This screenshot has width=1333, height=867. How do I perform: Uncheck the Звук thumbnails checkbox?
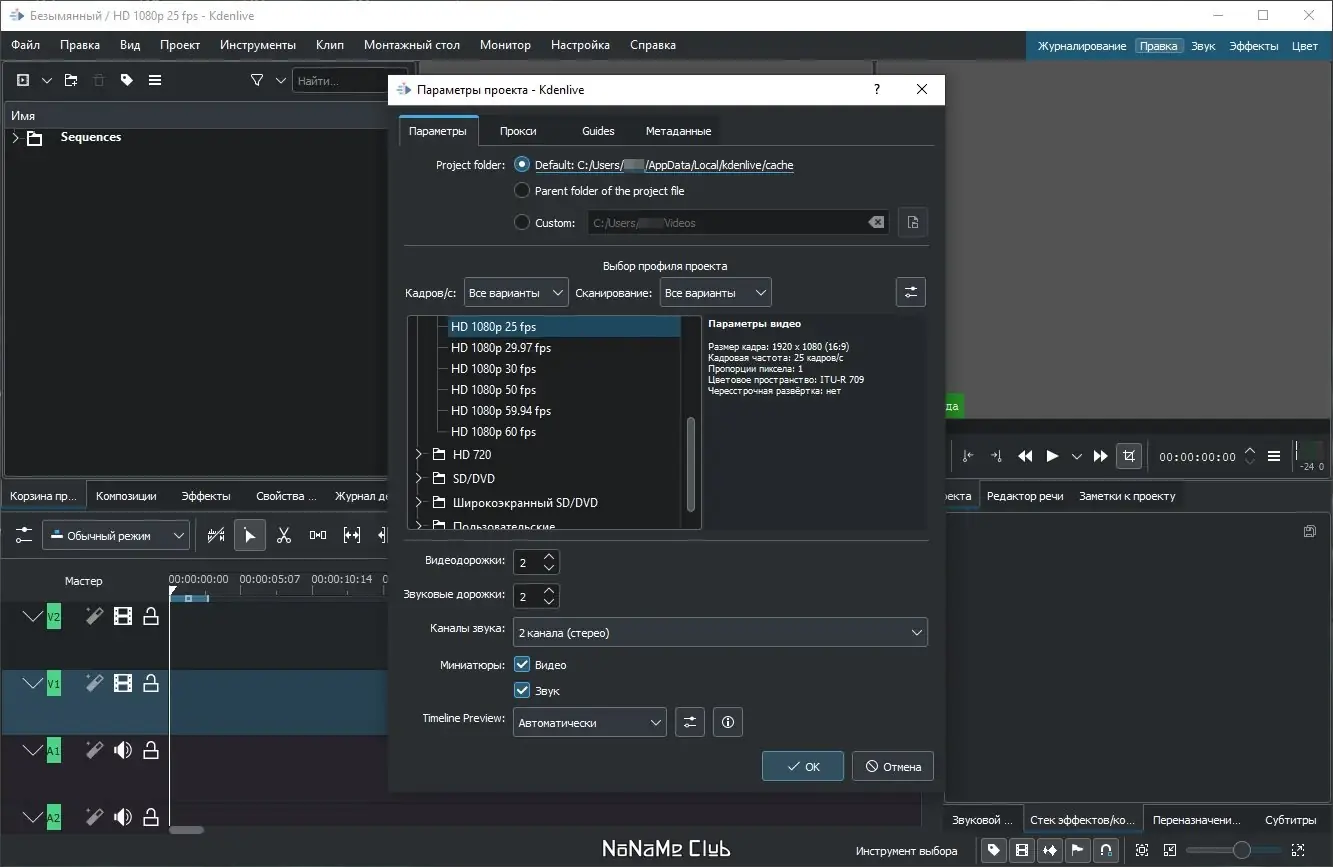(522, 691)
